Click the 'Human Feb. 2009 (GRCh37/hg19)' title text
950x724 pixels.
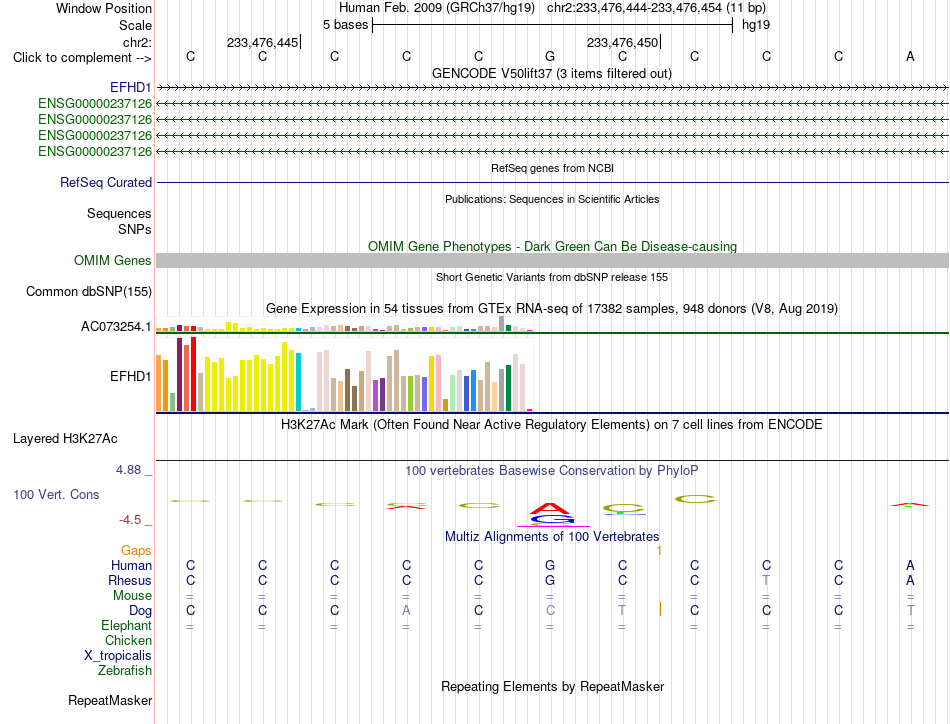pyautogui.click(x=437, y=8)
